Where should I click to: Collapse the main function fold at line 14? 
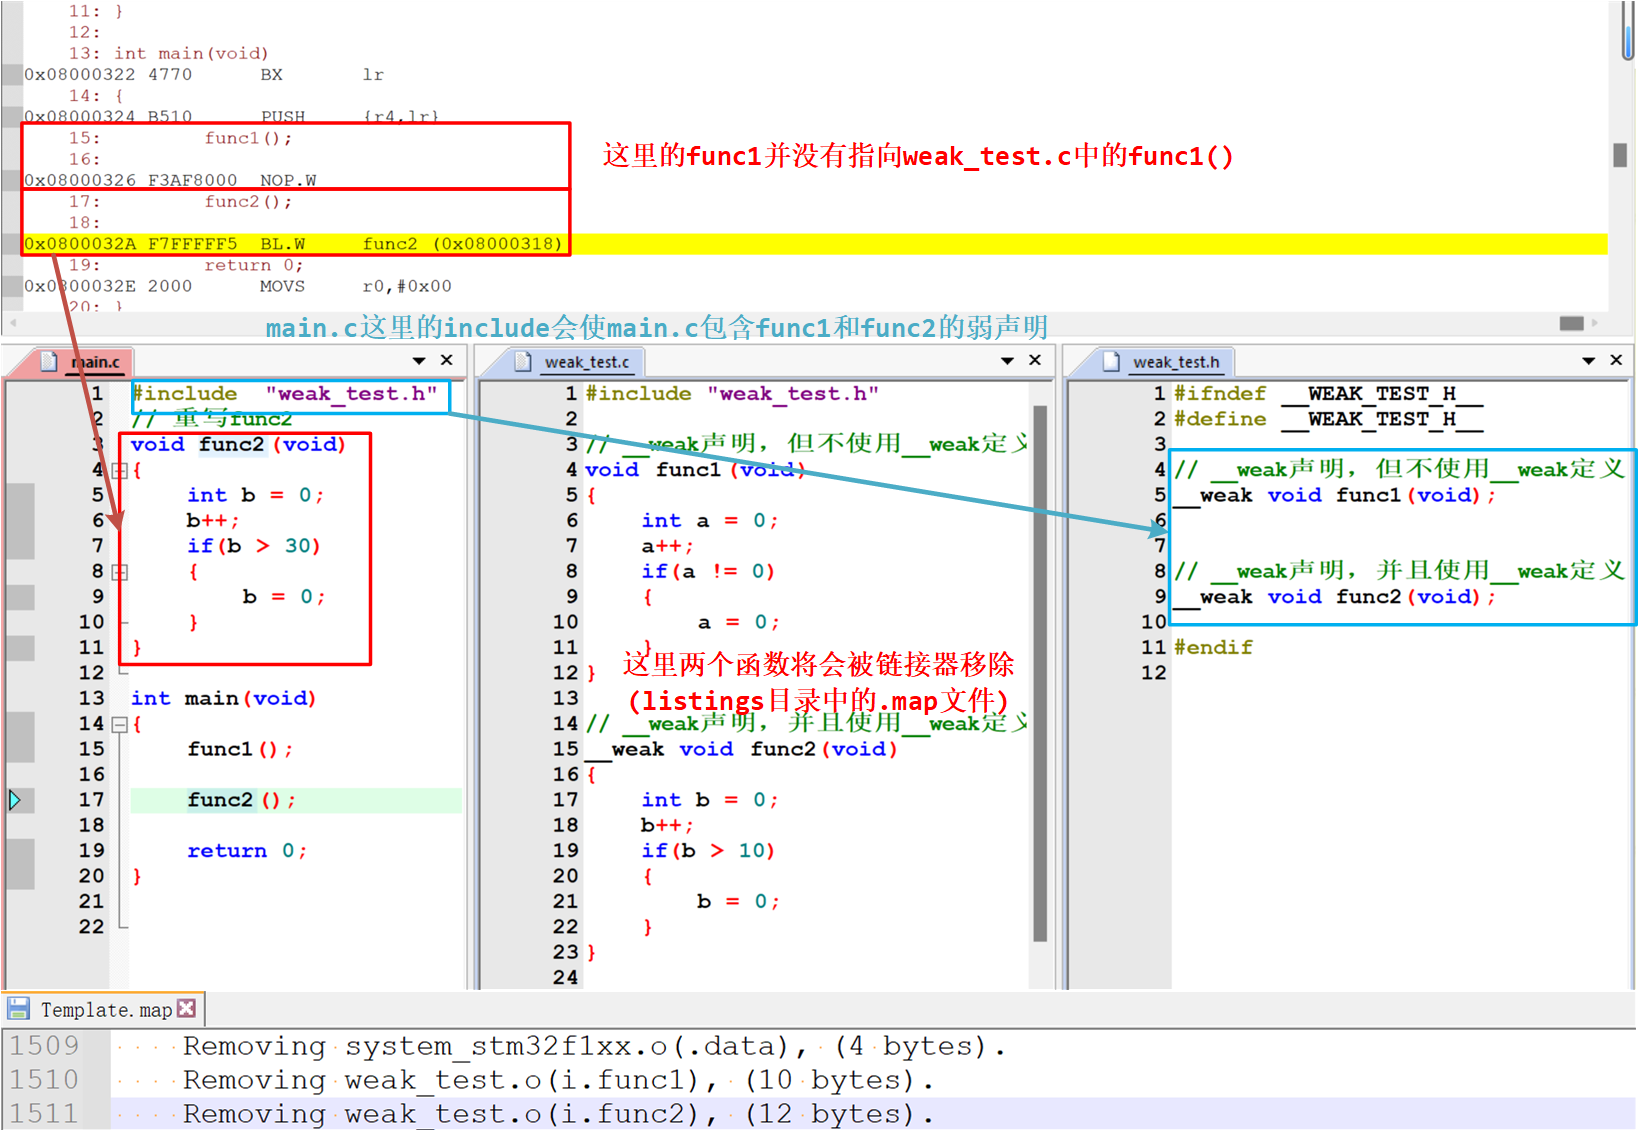pos(120,724)
